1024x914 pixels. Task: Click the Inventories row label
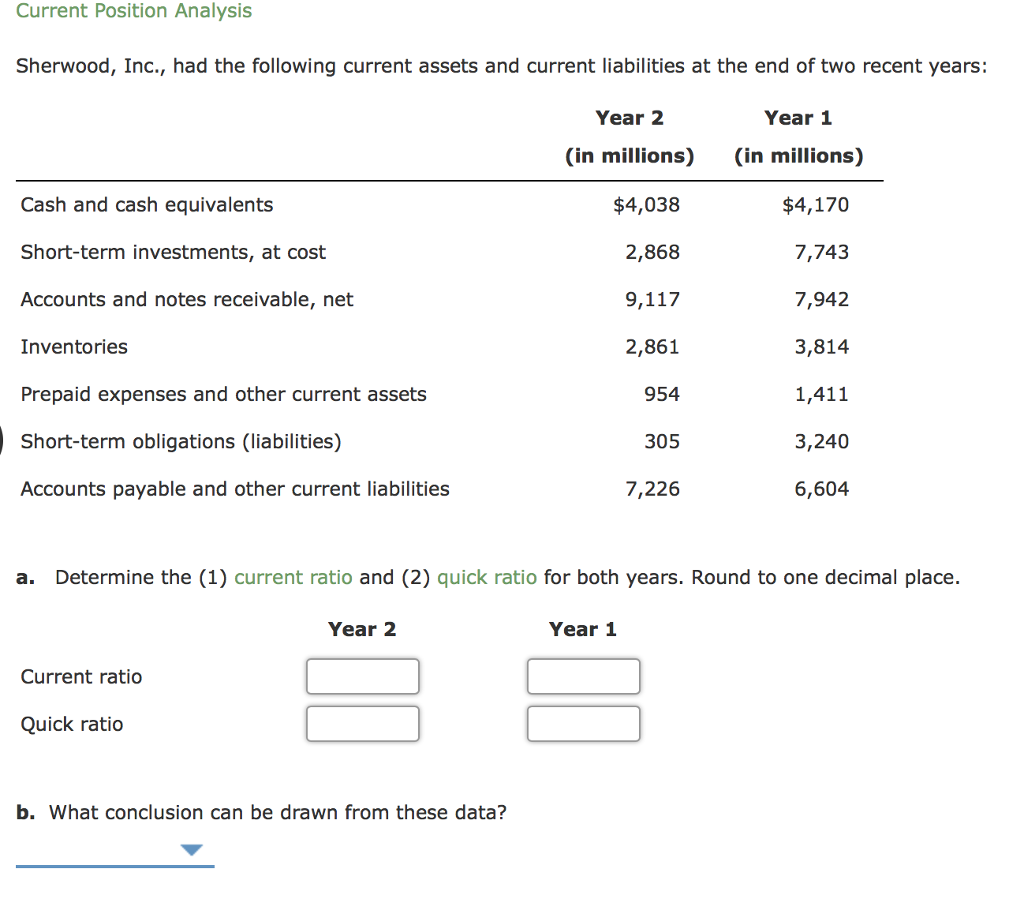[74, 347]
